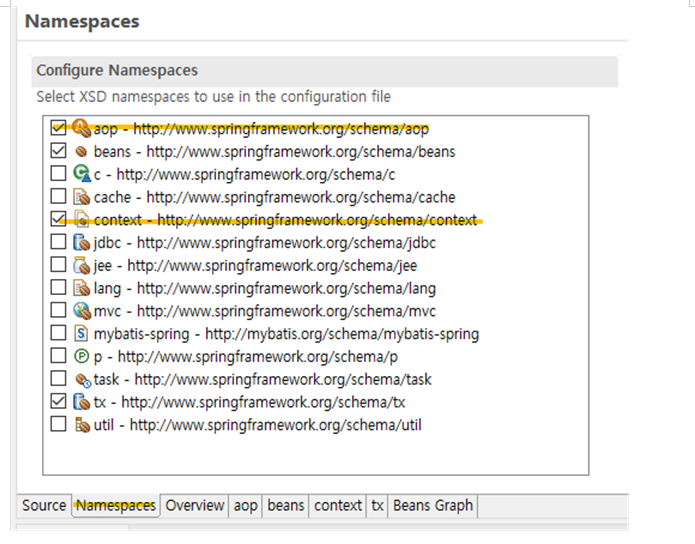Enable the mybatis-spring namespace checkbox

(x=59, y=333)
